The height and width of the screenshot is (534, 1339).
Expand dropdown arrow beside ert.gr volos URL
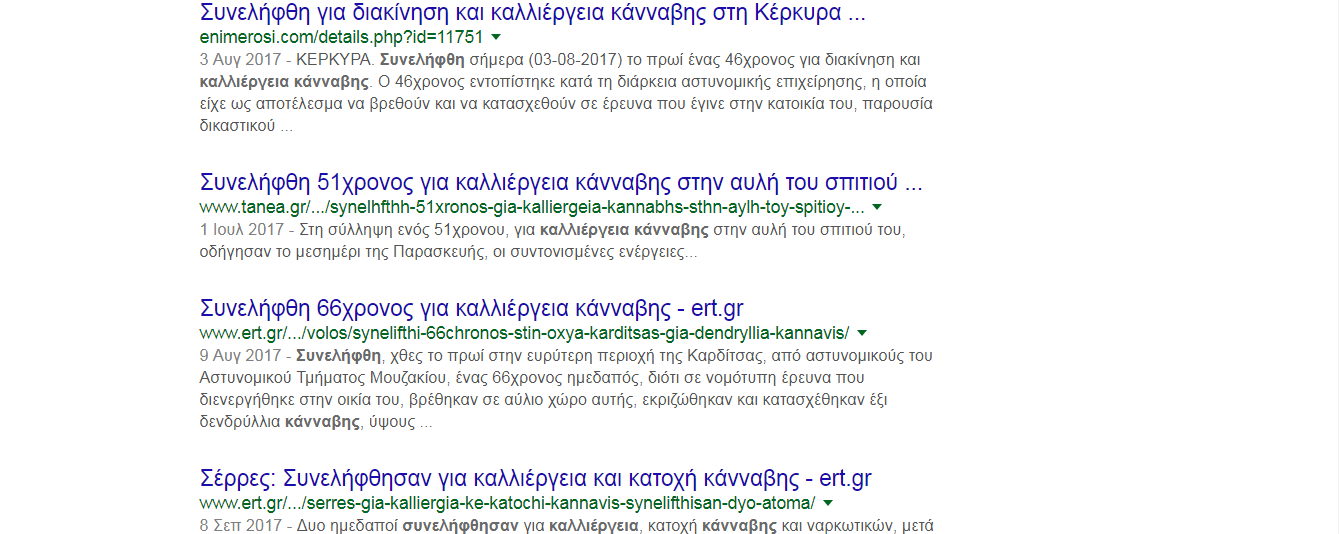(862, 333)
